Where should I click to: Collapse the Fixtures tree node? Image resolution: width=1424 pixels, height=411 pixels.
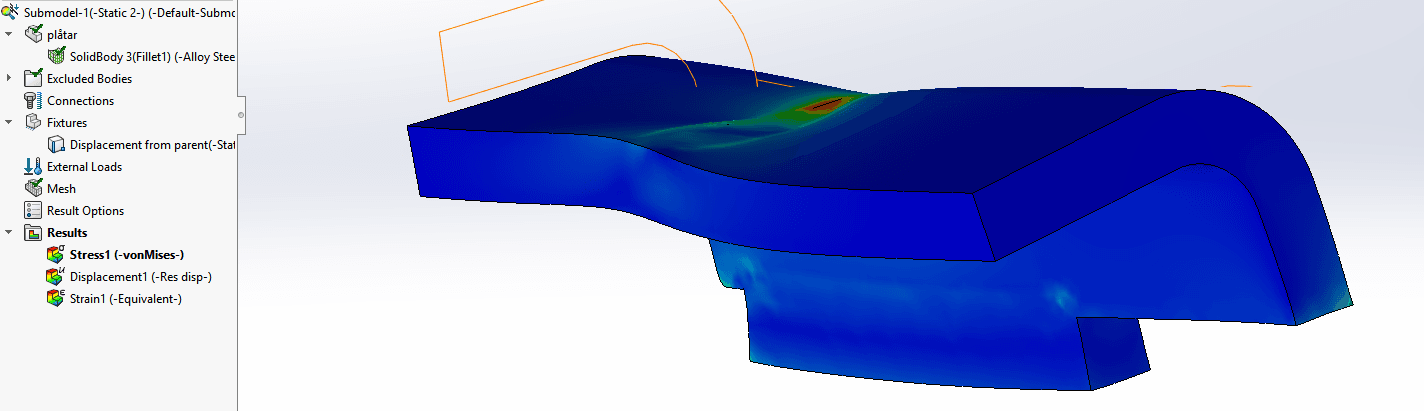click(x=9, y=123)
